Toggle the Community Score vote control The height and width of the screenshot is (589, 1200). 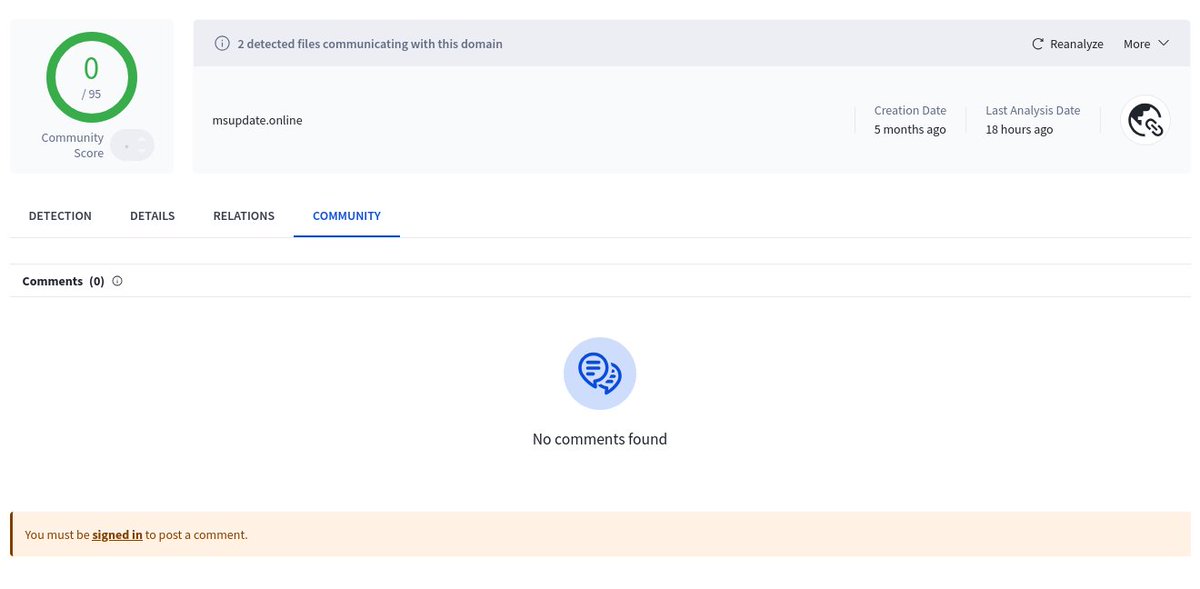point(132,146)
